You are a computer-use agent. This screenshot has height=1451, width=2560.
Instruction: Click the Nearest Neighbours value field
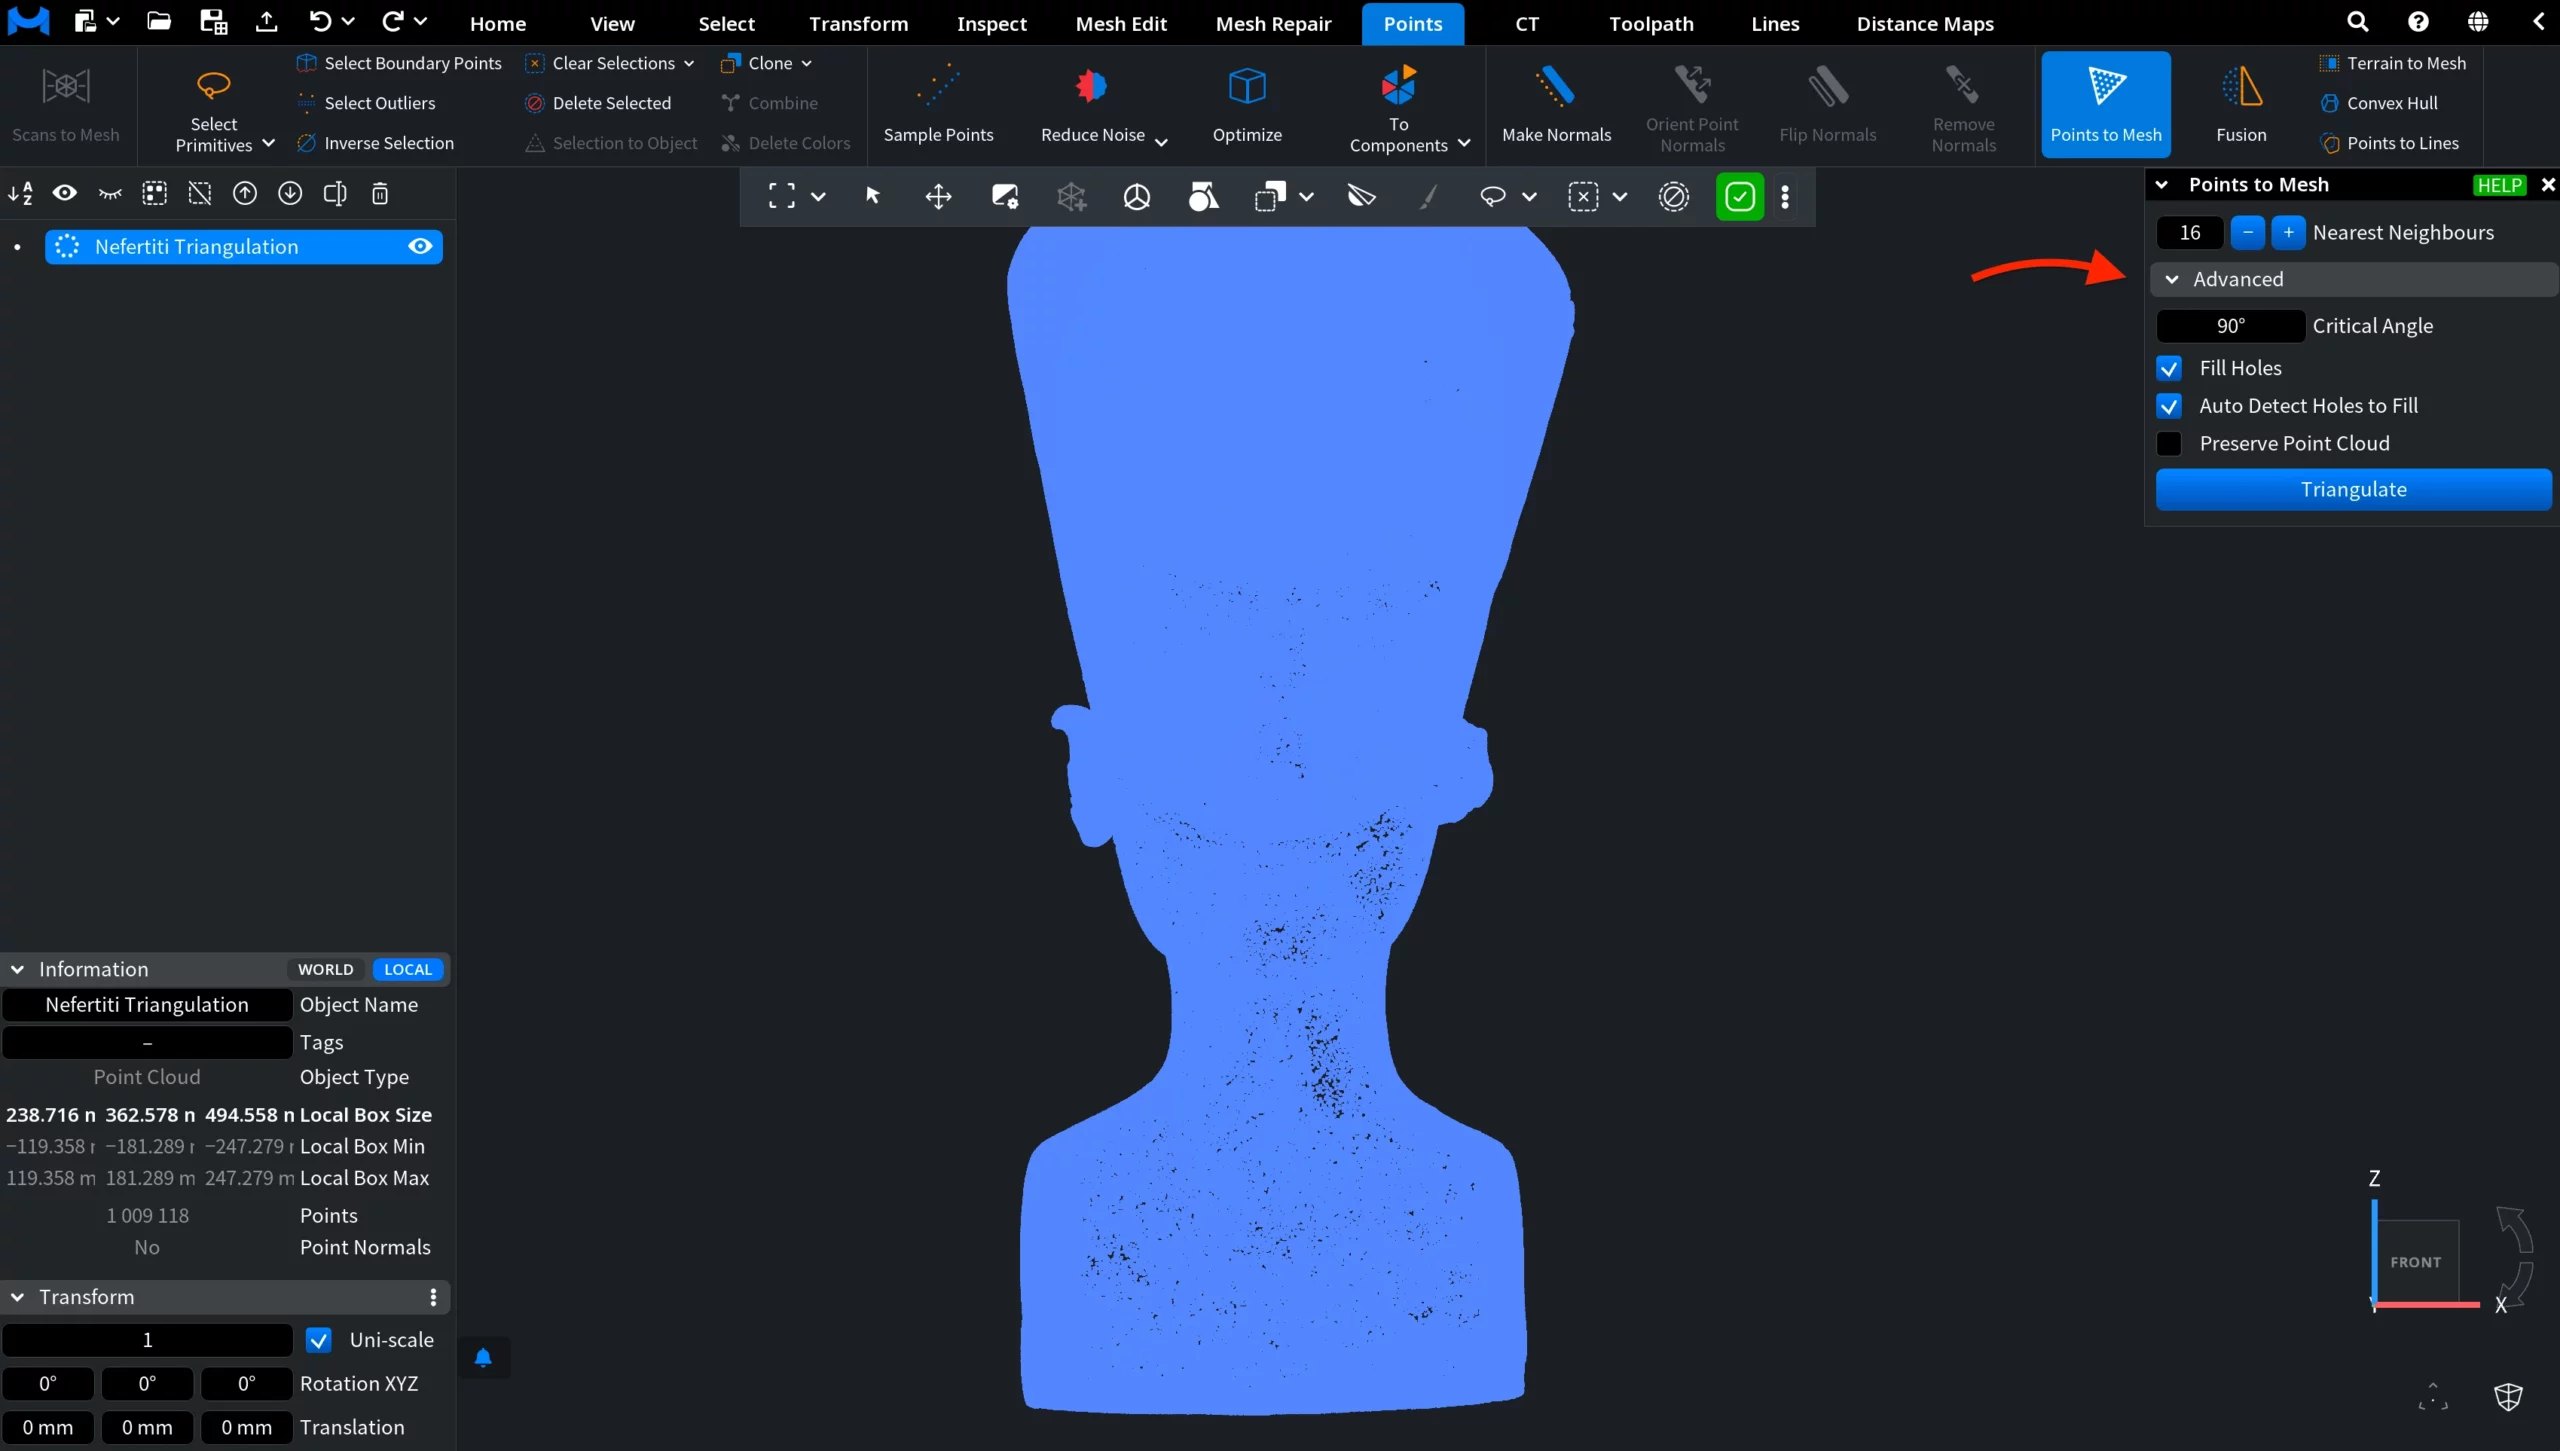pos(2190,233)
